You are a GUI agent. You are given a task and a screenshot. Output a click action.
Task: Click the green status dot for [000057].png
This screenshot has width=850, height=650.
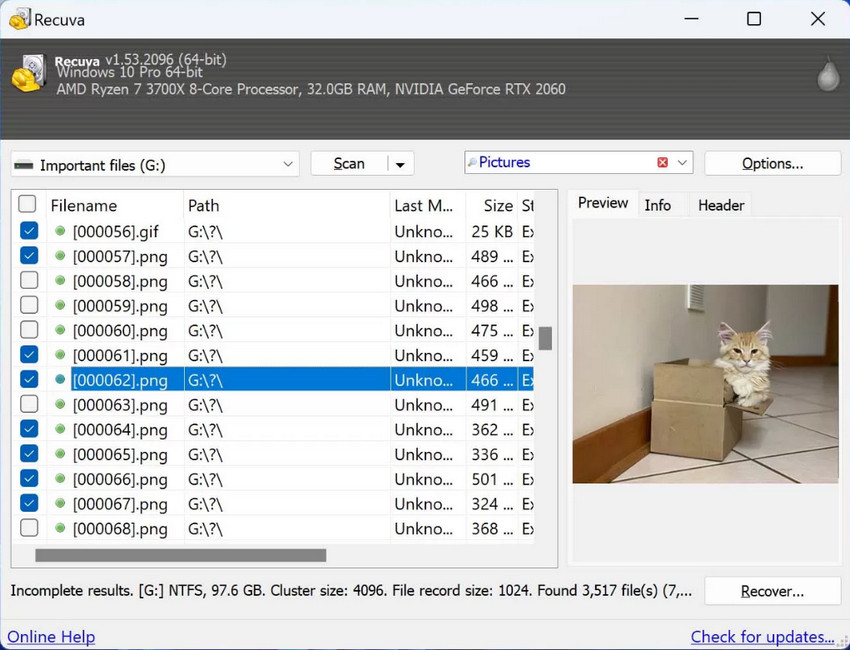tap(60, 256)
